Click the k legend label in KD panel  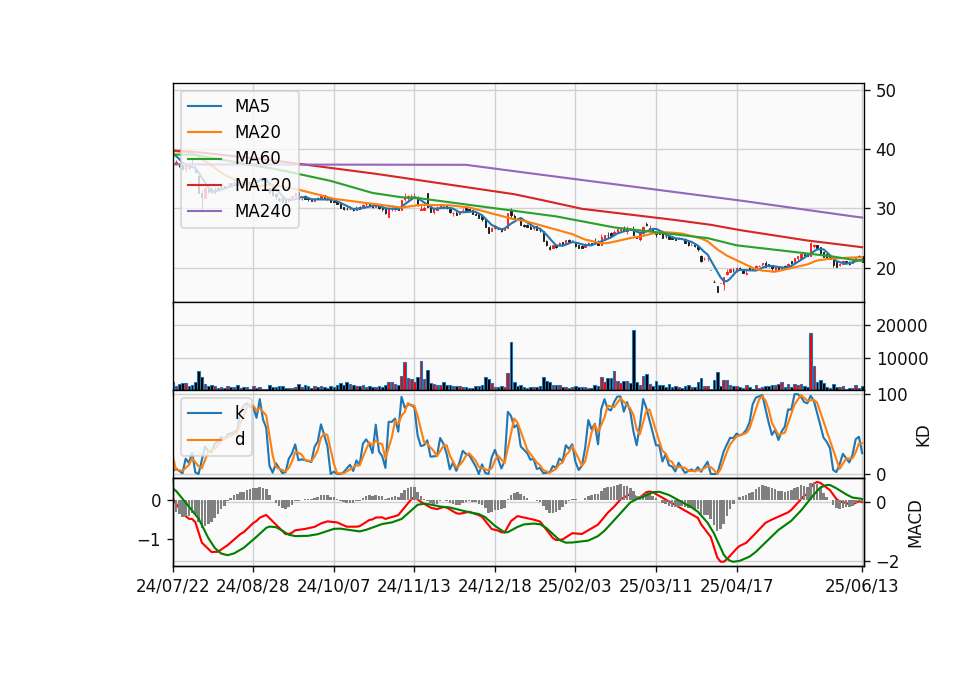(239, 413)
